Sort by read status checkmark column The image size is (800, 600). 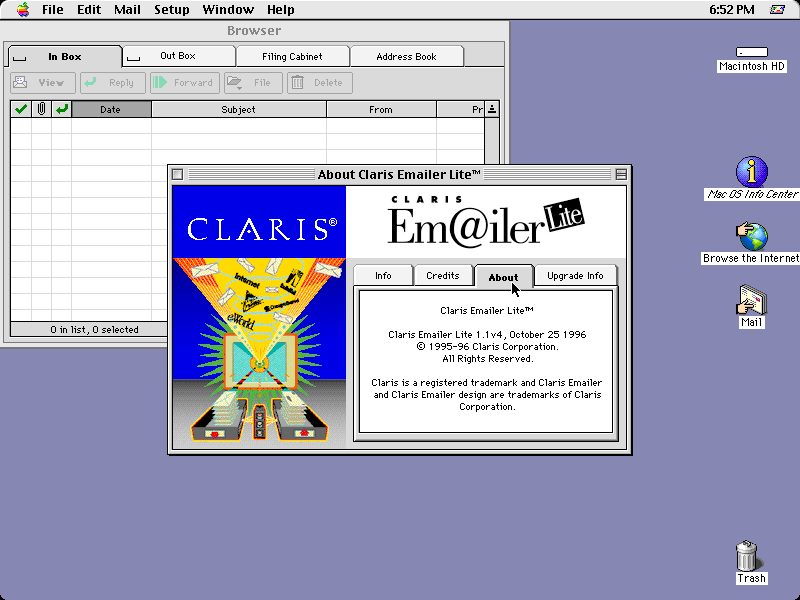click(x=21, y=109)
